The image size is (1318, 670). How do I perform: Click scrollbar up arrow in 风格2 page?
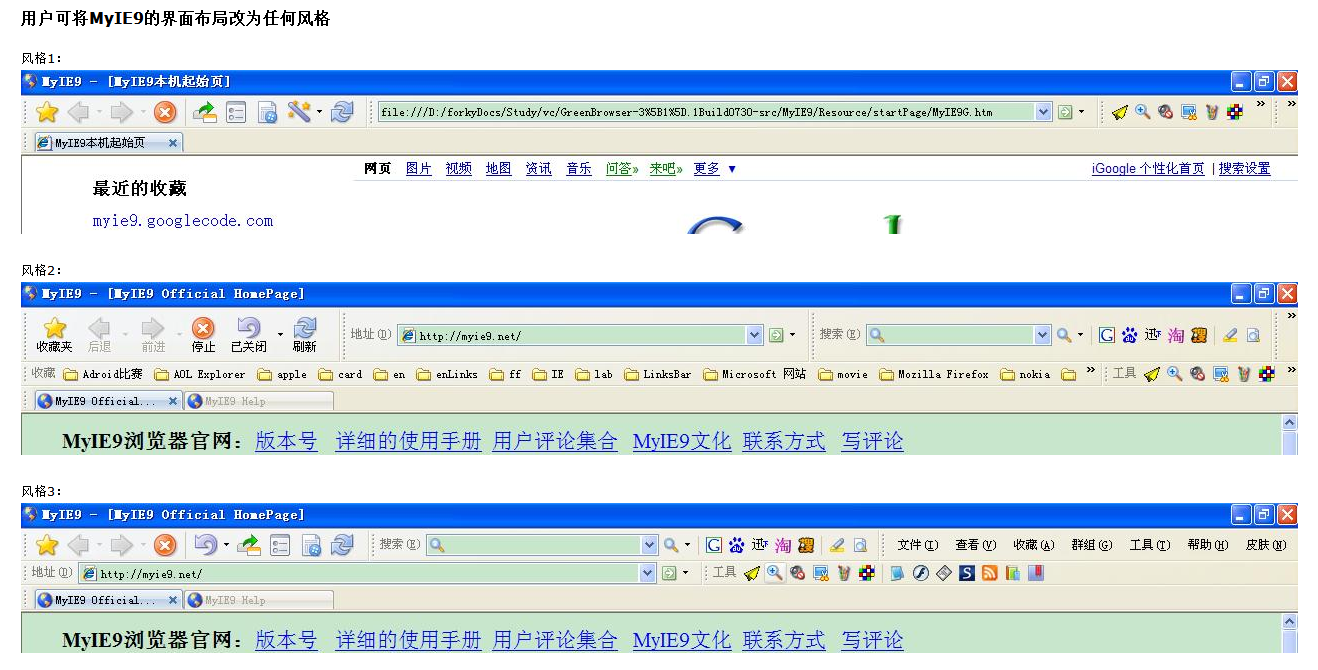[x=1289, y=423]
